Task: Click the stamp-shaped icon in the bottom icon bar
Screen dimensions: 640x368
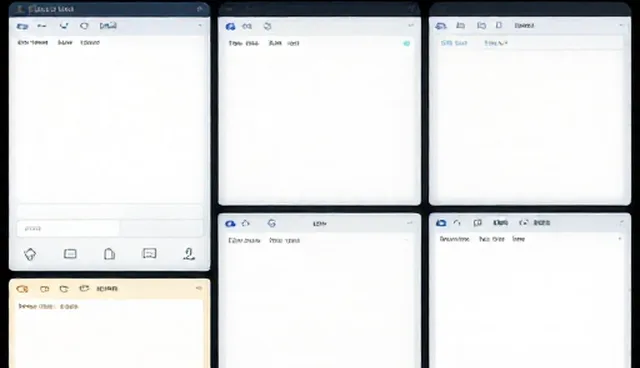Action: [x=189, y=254]
